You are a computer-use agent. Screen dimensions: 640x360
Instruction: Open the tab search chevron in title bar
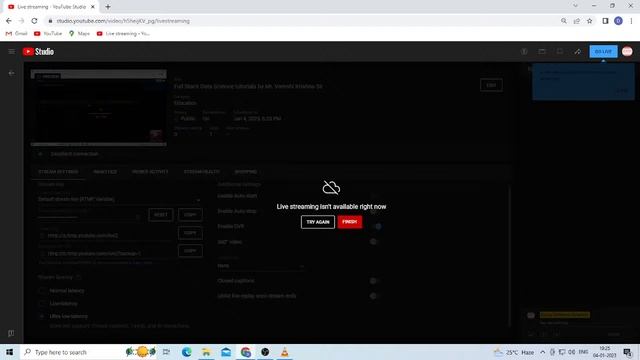click(576, 6)
